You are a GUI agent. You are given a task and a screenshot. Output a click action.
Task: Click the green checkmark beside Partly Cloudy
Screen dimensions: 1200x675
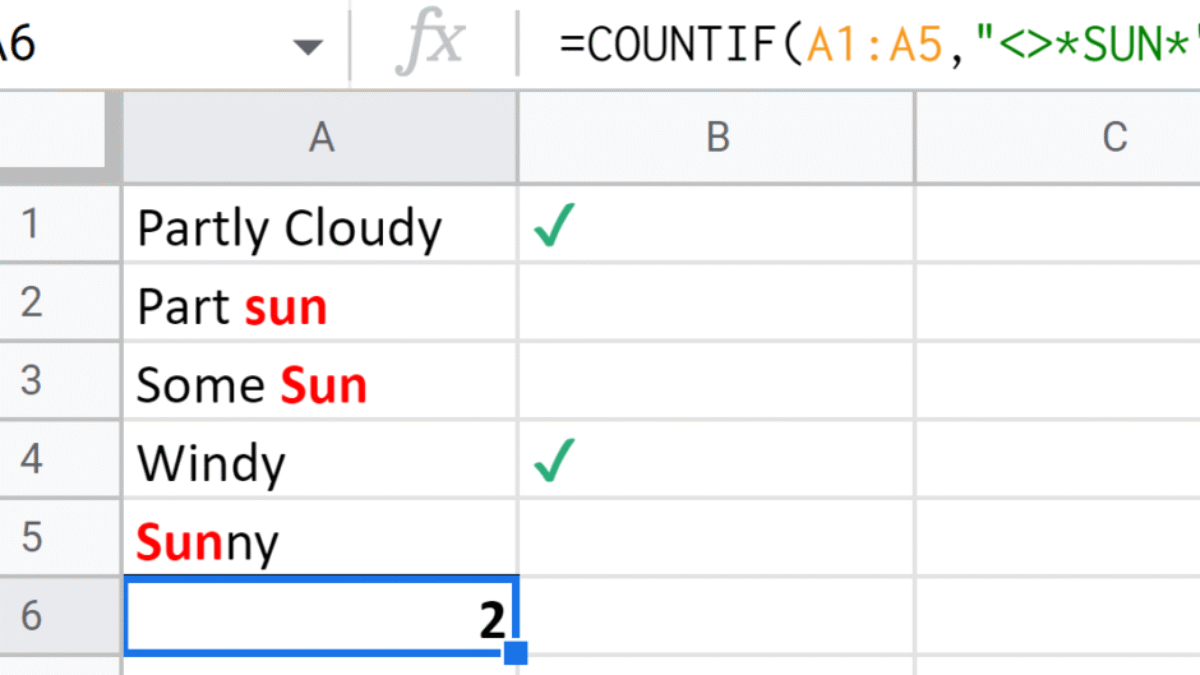pyautogui.click(x=553, y=229)
